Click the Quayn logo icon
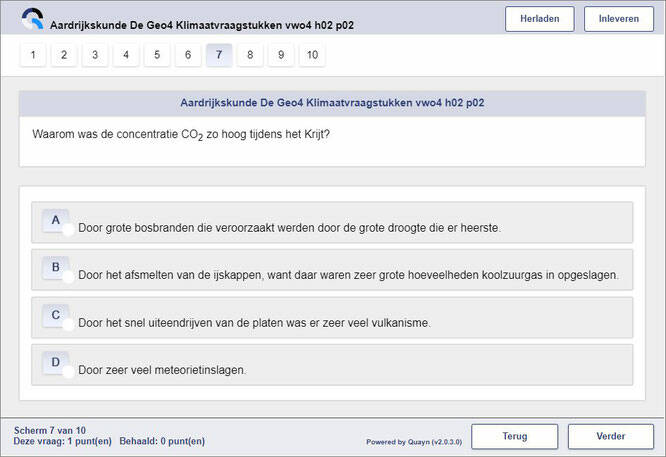This screenshot has height=457, width=666. pyautogui.click(x=33, y=19)
